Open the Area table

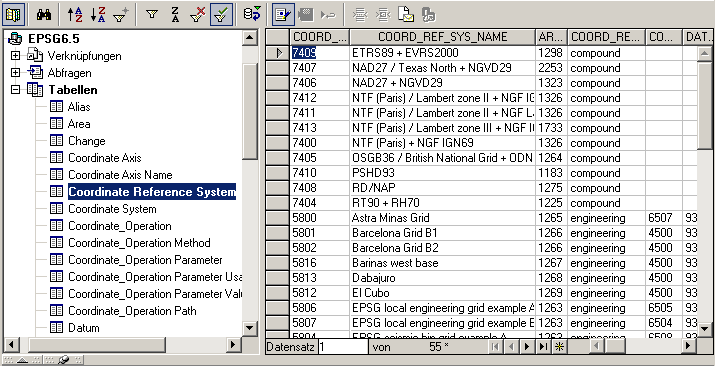pyautogui.click(x=79, y=124)
